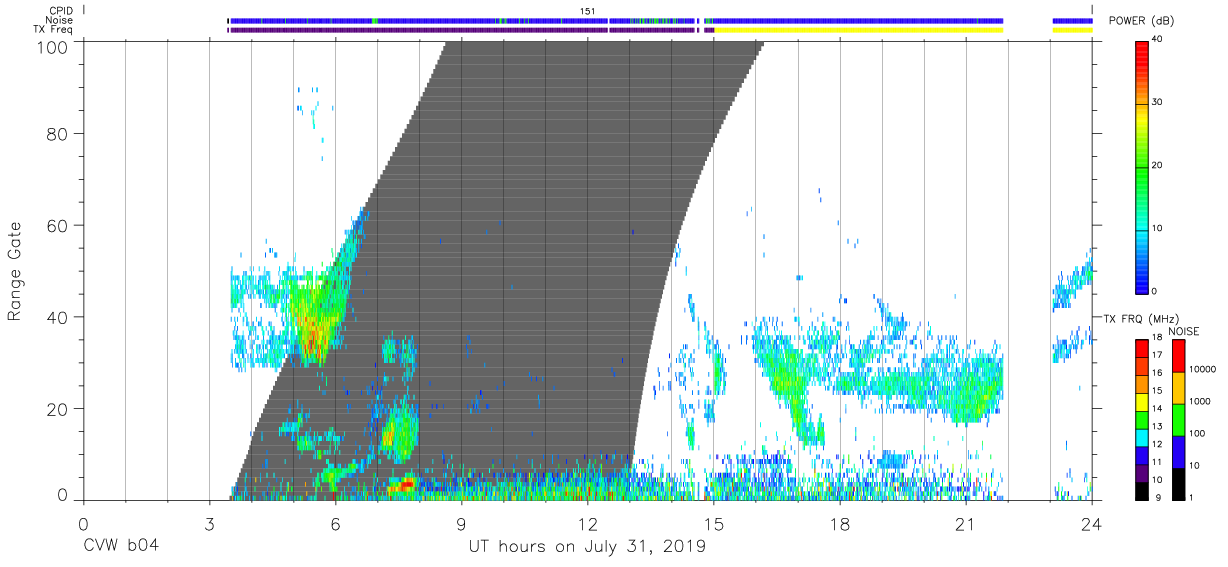The image size is (1228, 567).
Task: Click x-axis tick label '15'
Action: point(713,524)
